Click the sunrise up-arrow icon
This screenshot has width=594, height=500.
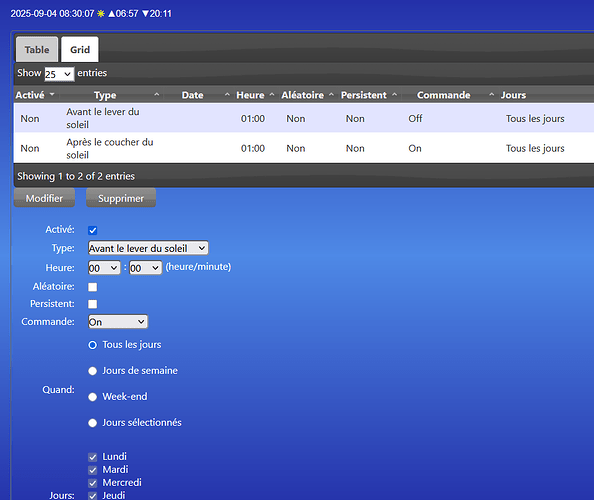111,14
